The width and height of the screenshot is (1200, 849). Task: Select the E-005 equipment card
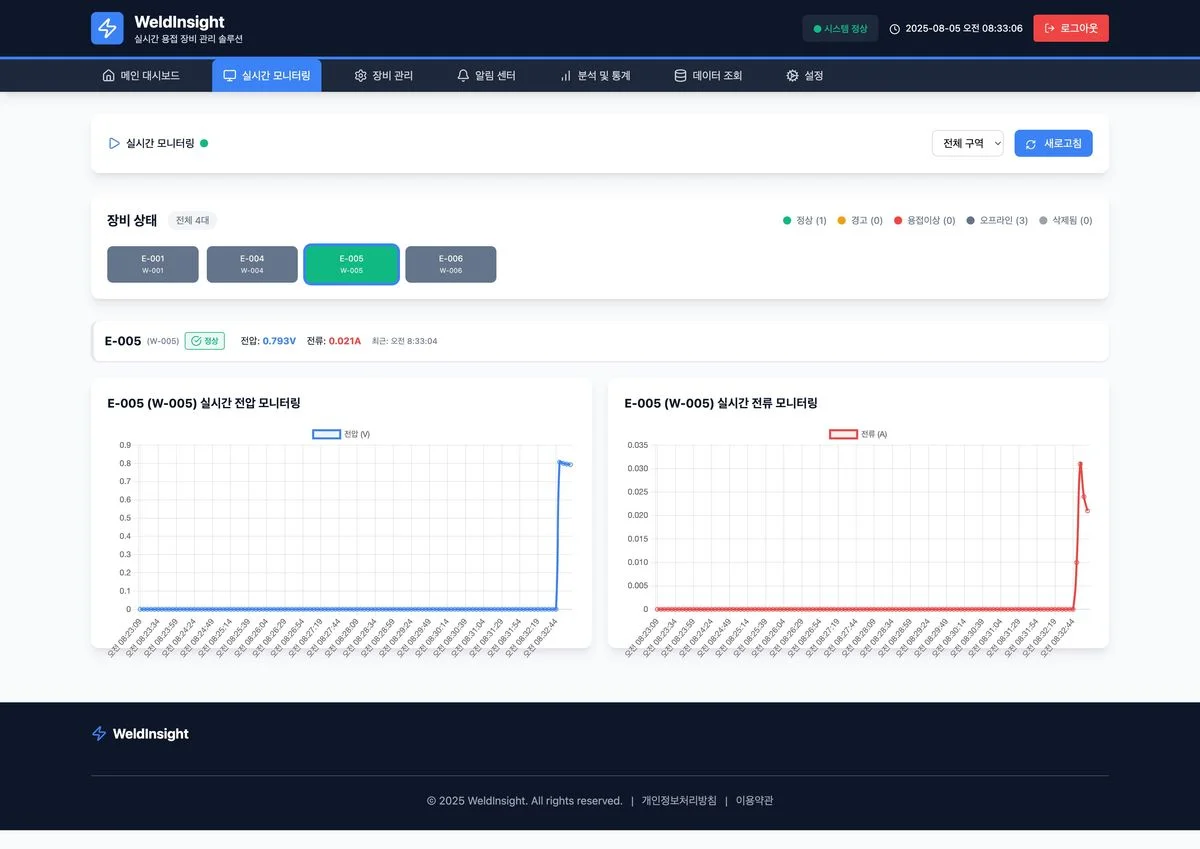[x=351, y=264]
